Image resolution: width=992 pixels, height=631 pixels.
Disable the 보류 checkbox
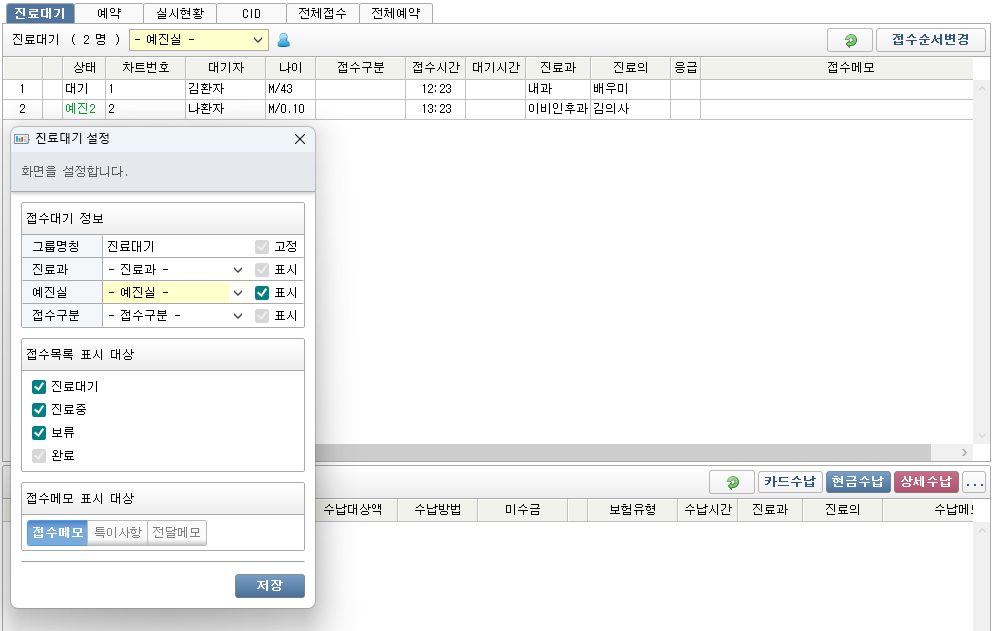(x=39, y=433)
